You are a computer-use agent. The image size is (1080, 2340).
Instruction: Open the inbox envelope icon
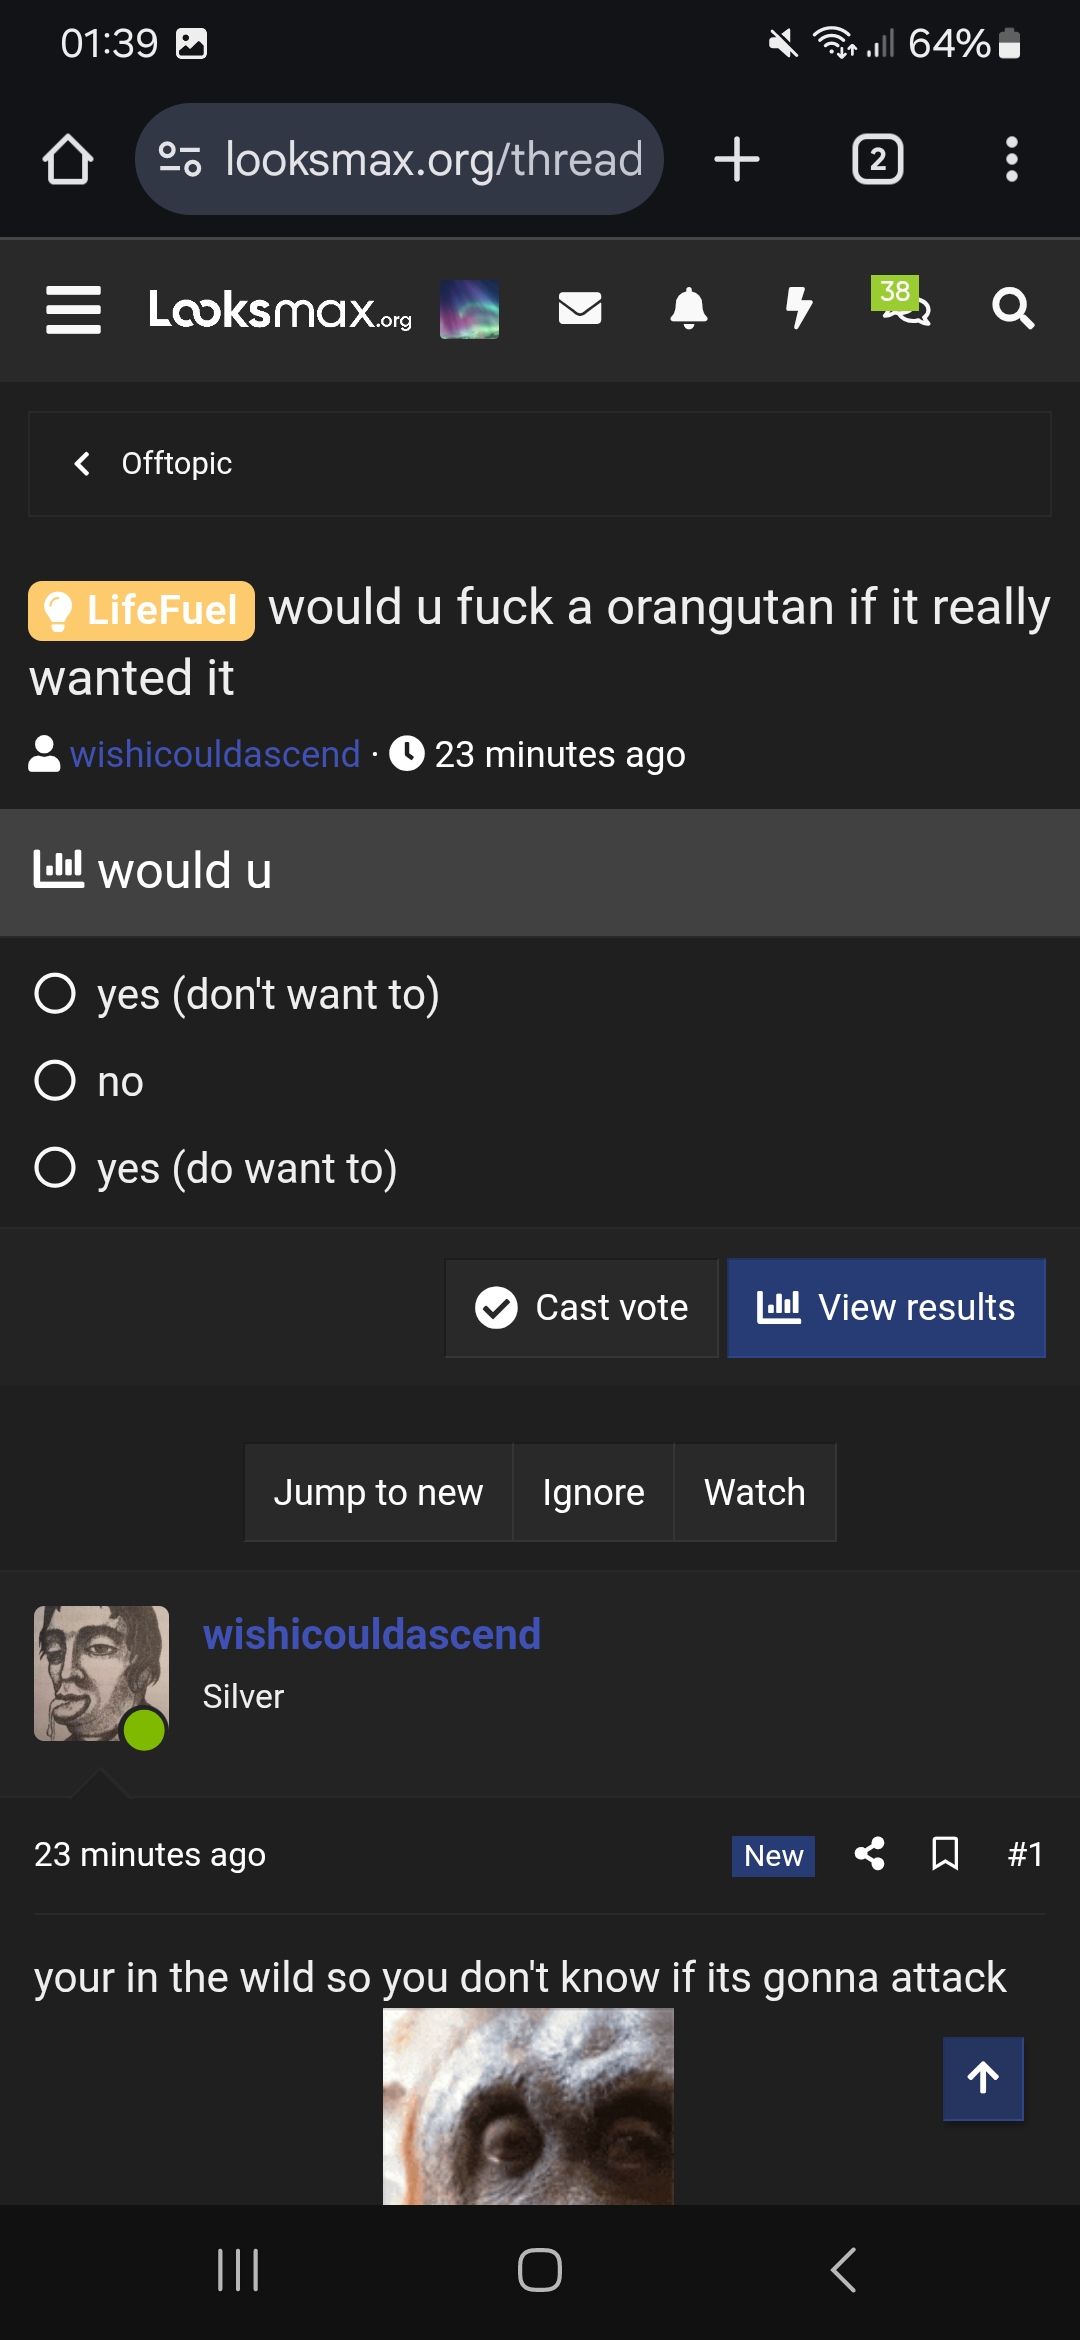[x=580, y=309]
